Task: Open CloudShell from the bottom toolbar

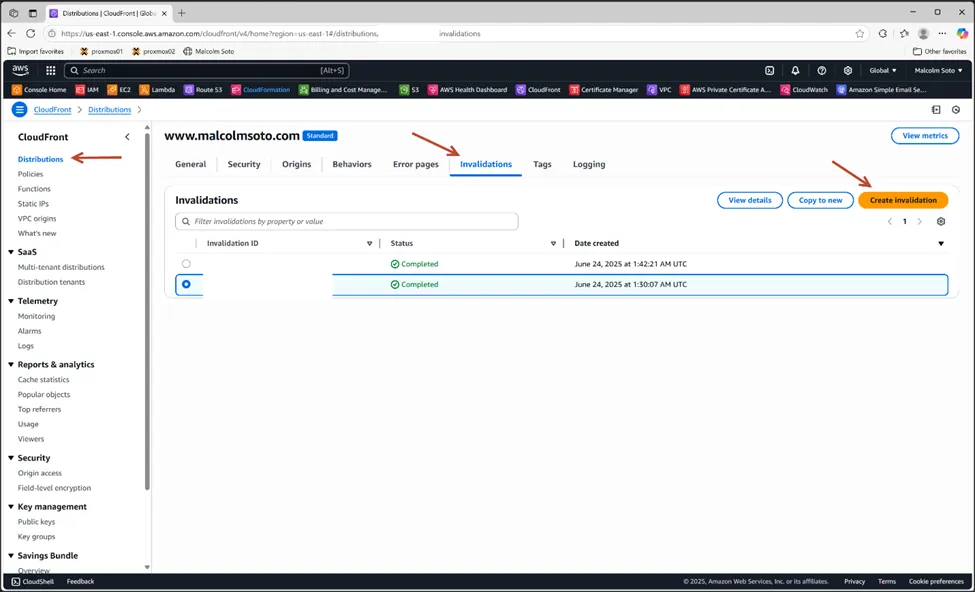Action: pyautogui.click(x=31, y=581)
